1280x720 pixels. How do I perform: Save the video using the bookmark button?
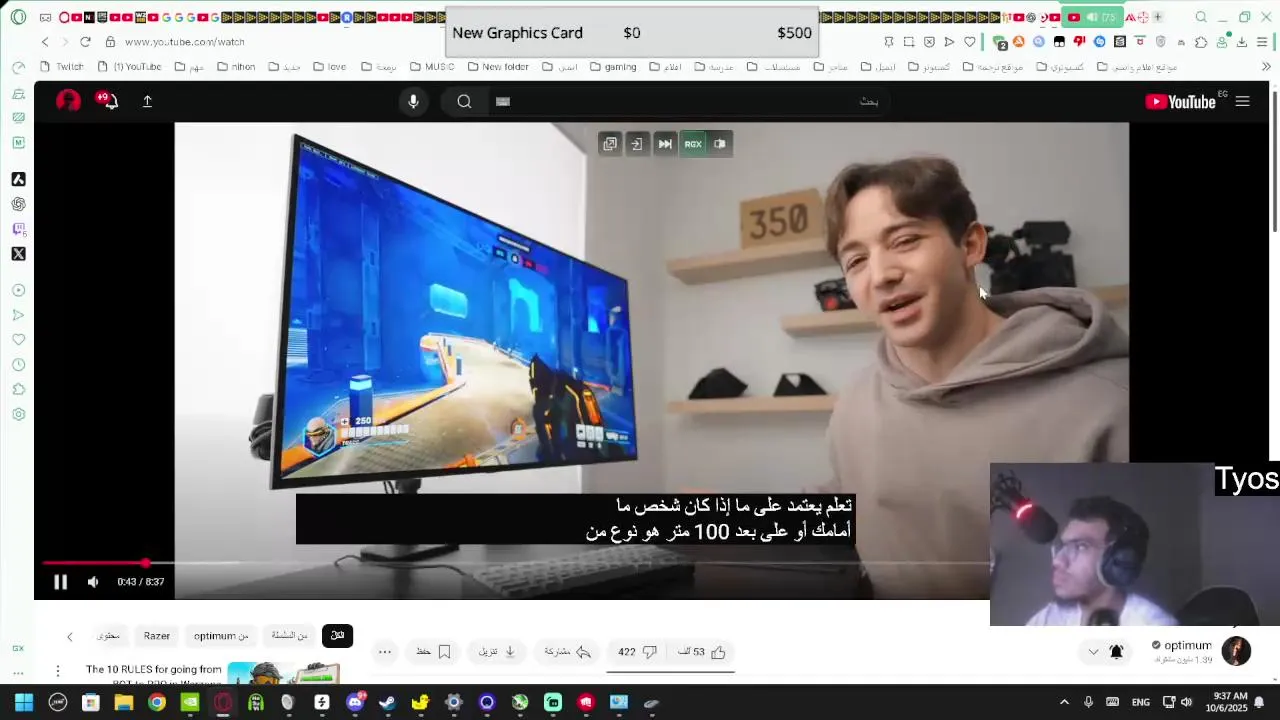(434, 652)
